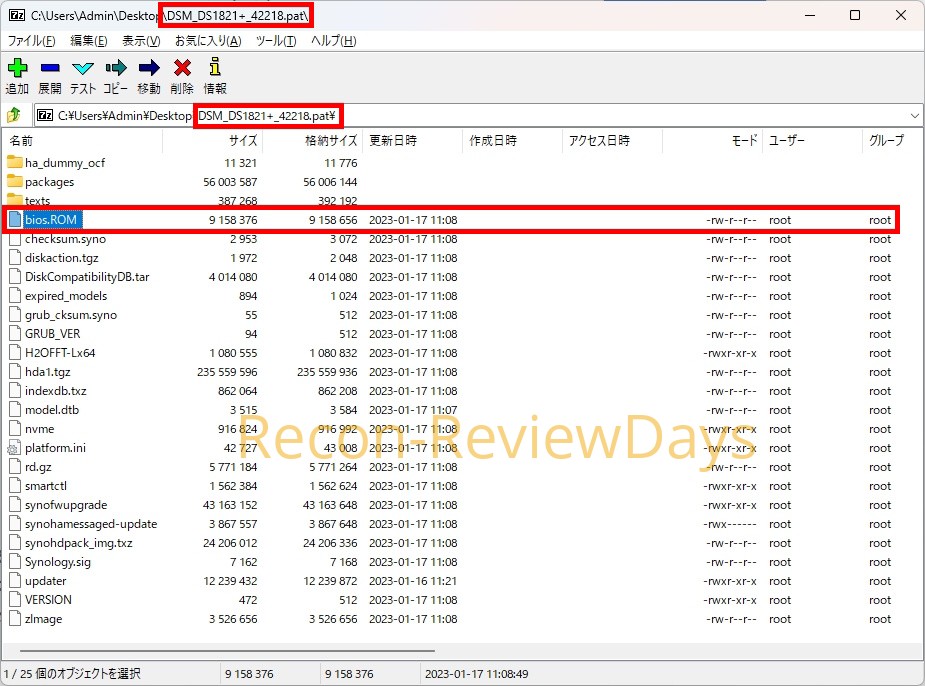Click the 235 559 596 size value
Image resolution: width=925 pixels, height=686 pixels.
point(227,372)
